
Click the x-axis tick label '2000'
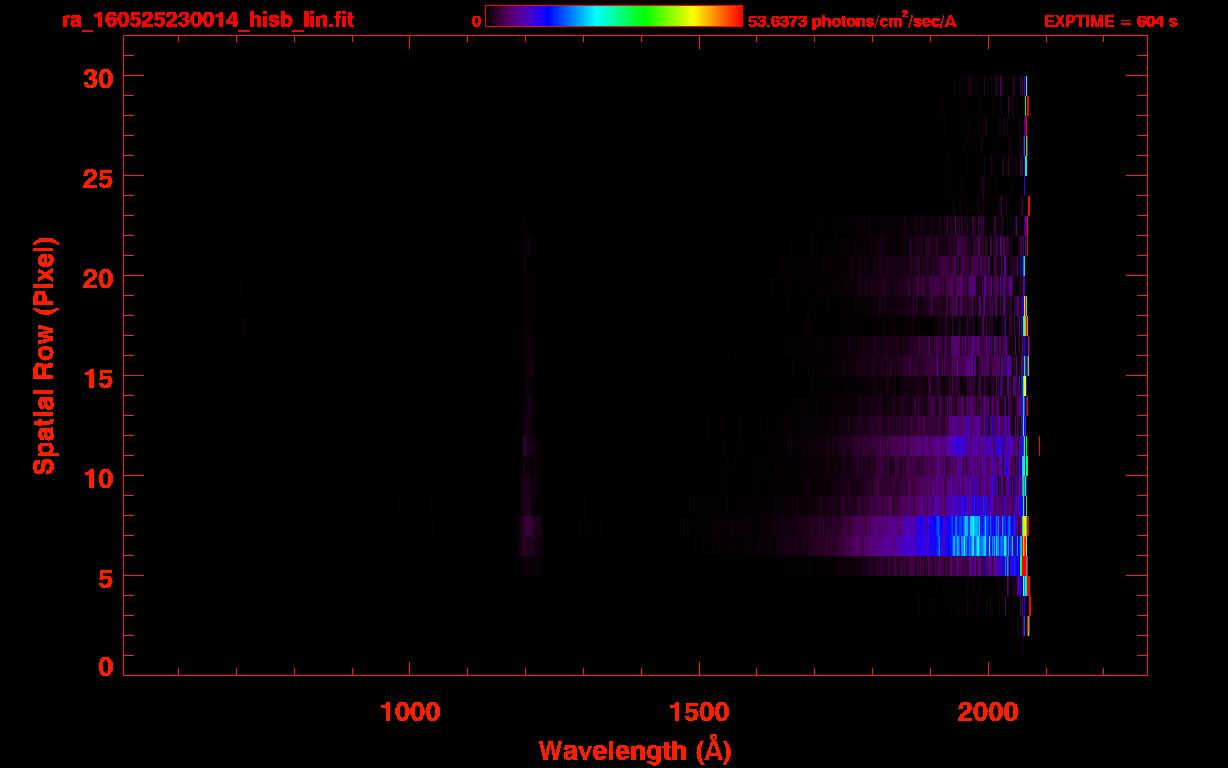(988, 712)
